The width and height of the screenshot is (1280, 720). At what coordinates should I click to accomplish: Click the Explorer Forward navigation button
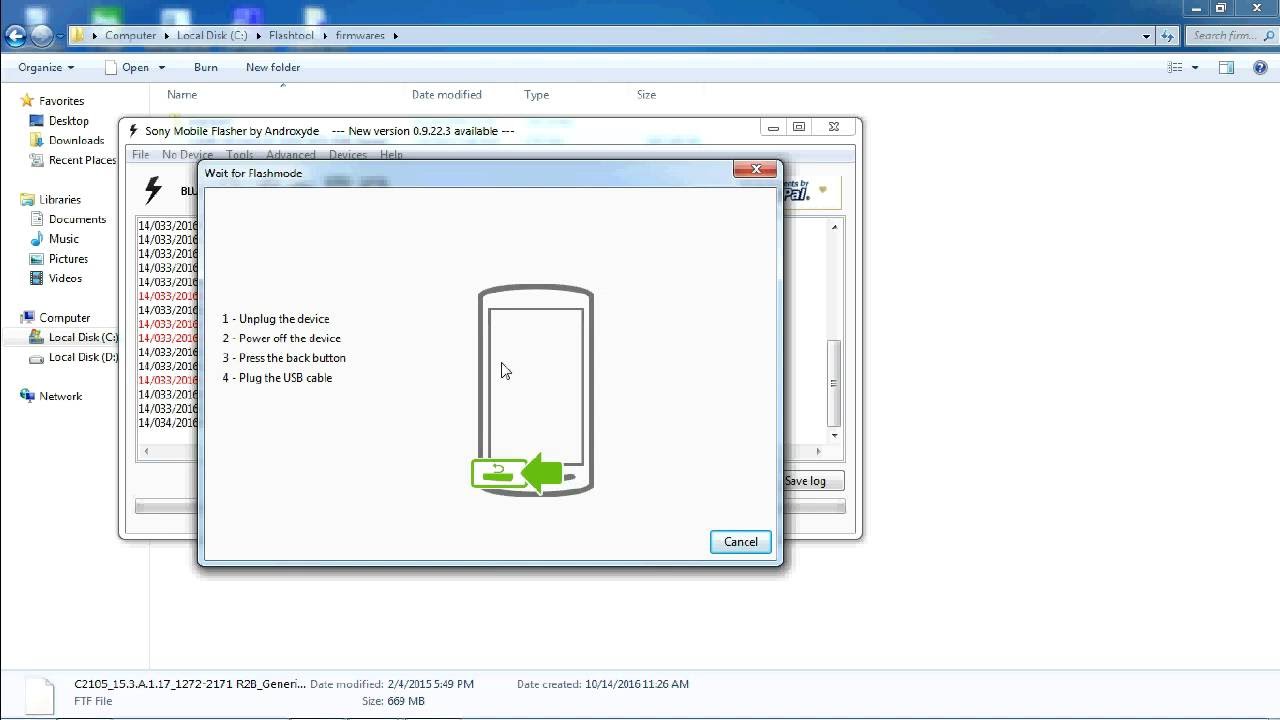pyautogui.click(x=41, y=36)
